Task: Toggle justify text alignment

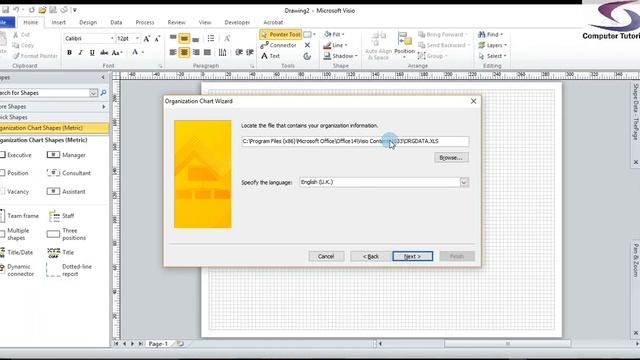Action: [207, 52]
